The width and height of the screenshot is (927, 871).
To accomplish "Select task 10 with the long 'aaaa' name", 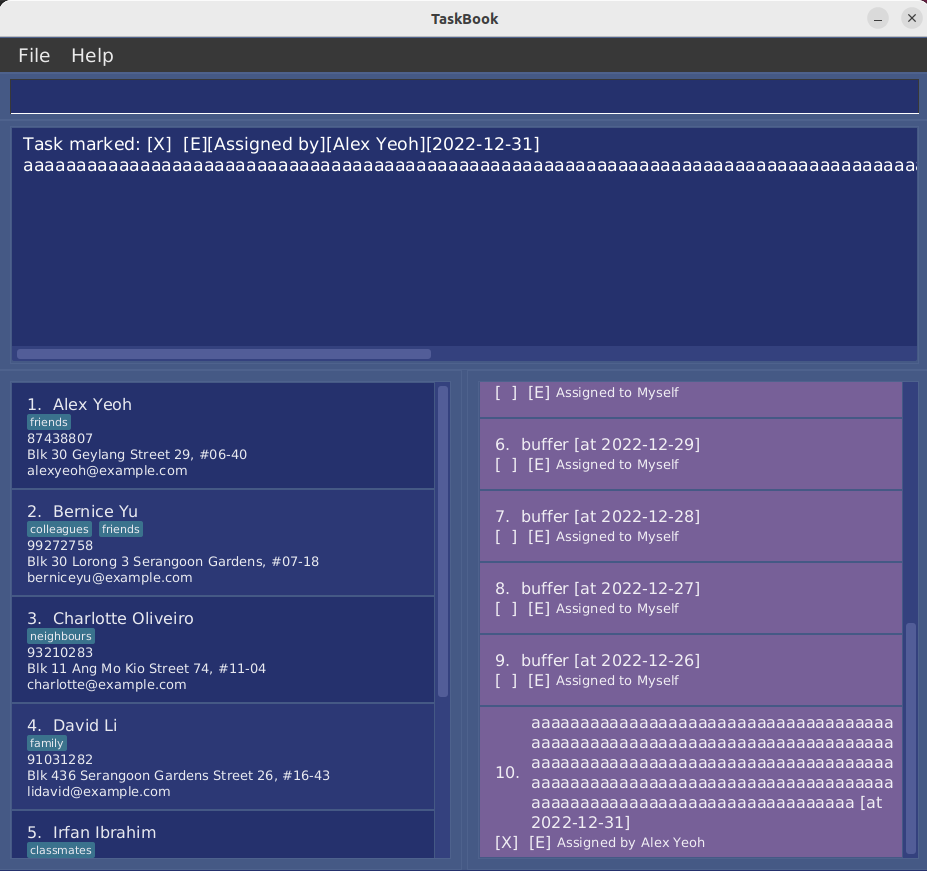I will pyautogui.click(x=691, y=782).
